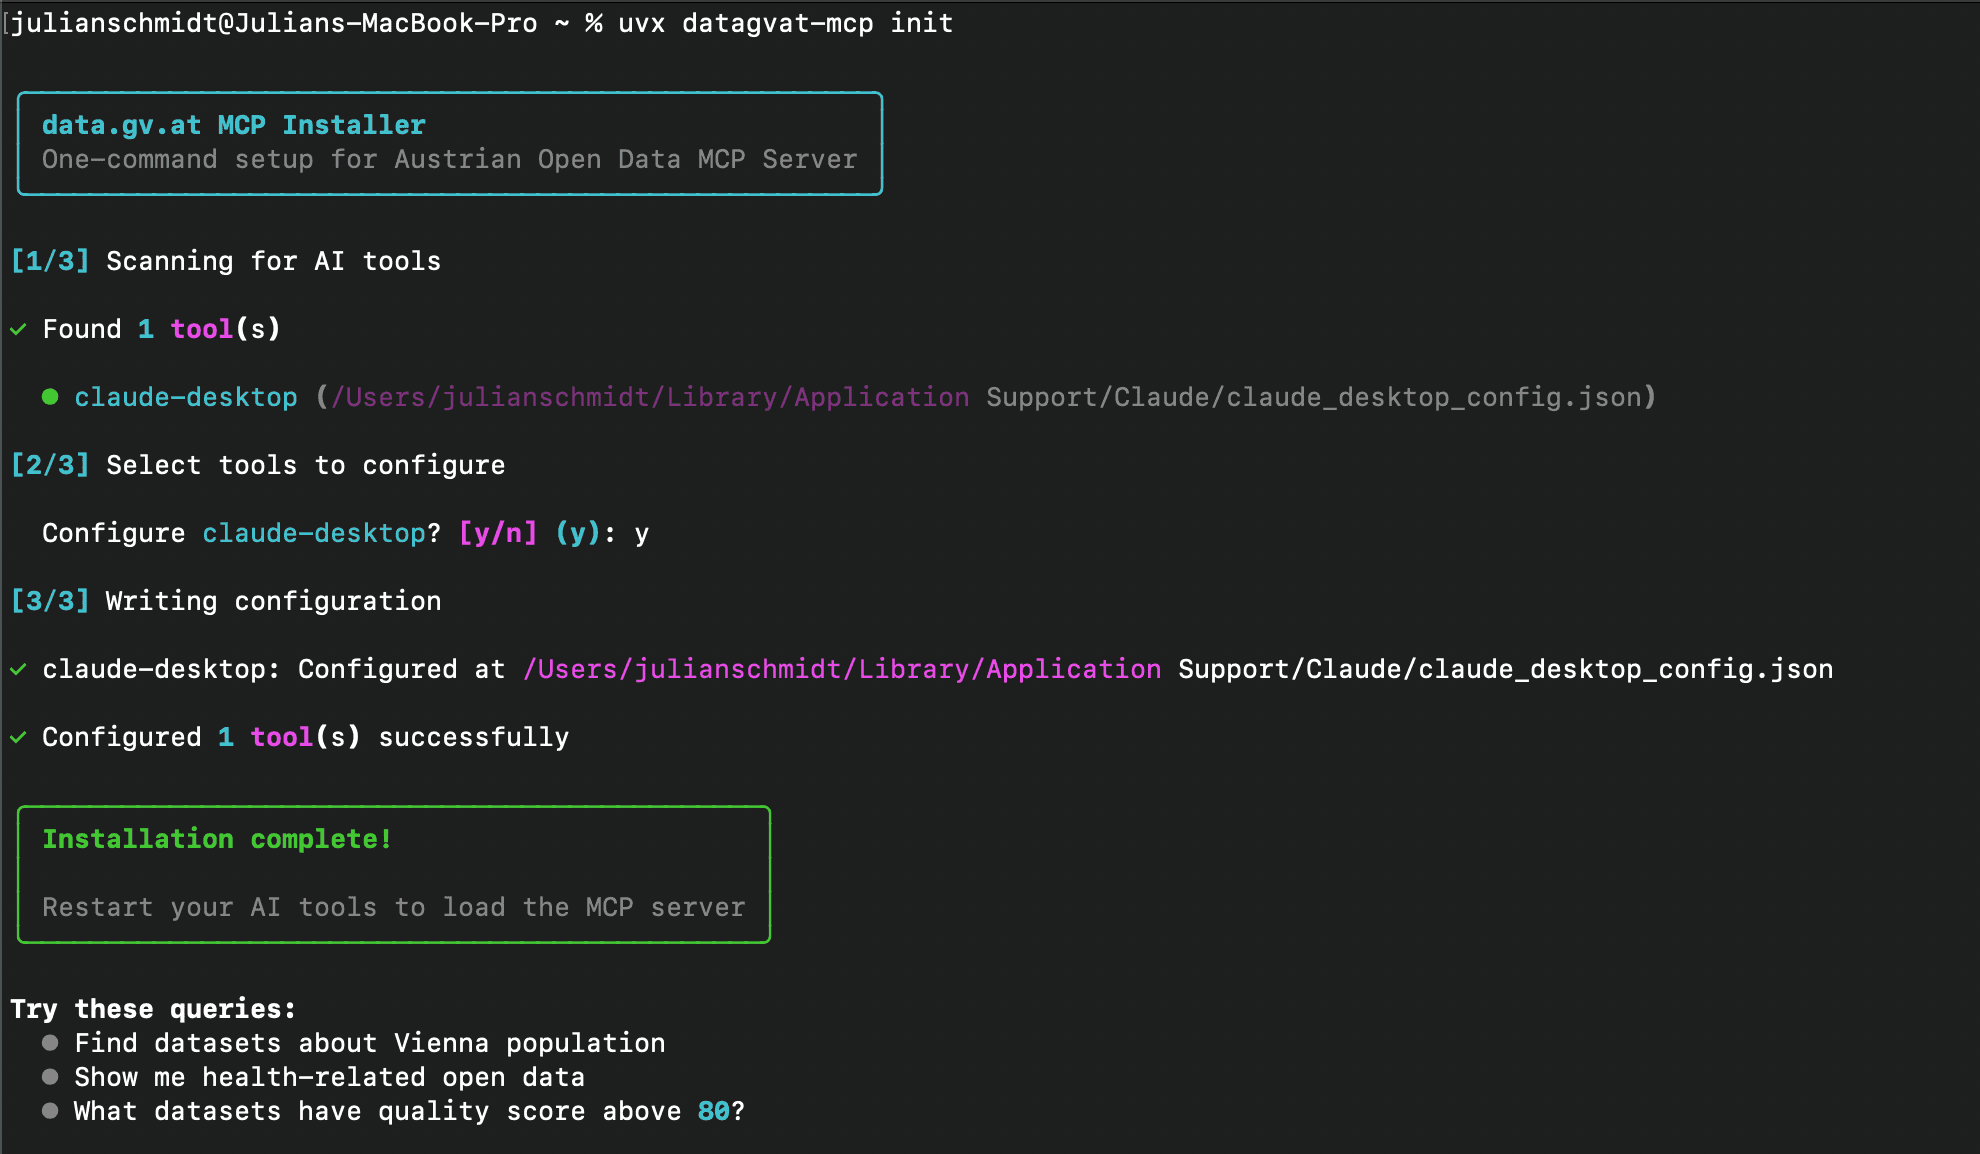Viewport: 1980px width, 1154px height.
Task: Click the checkmark next to Configured 1 tool(s) successfully
Action: [17, 738]
